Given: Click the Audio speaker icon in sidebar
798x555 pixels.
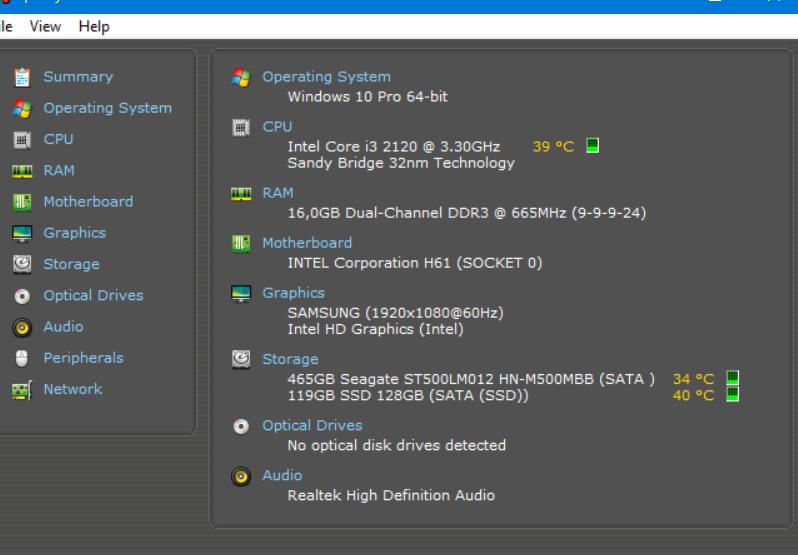Looking at the screenshot, I should 22,327.
